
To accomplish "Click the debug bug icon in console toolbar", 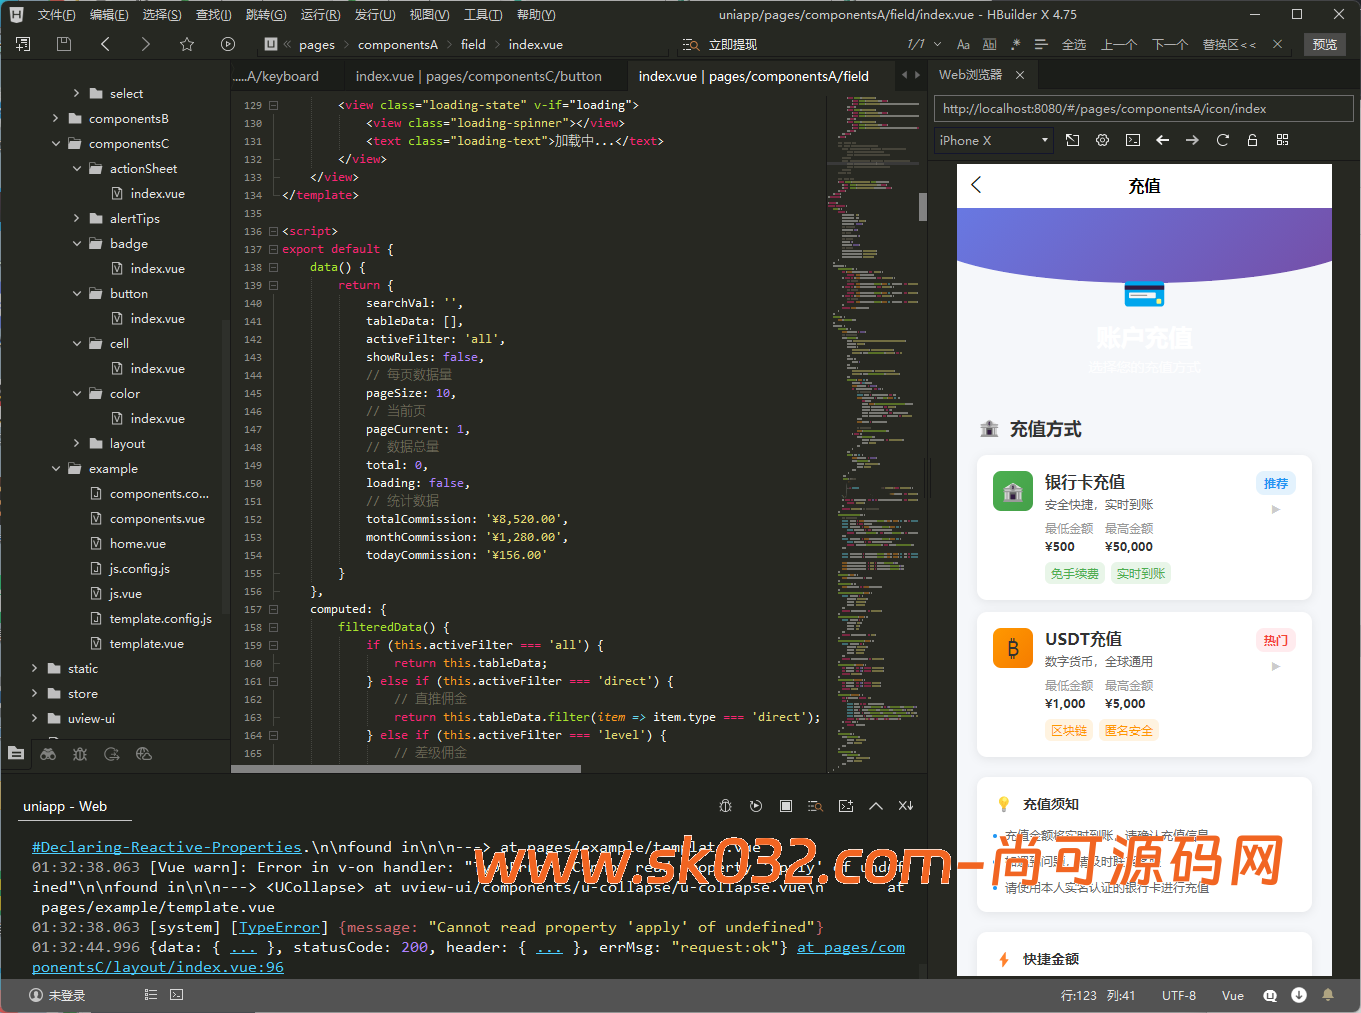I will tap(726, 806).
